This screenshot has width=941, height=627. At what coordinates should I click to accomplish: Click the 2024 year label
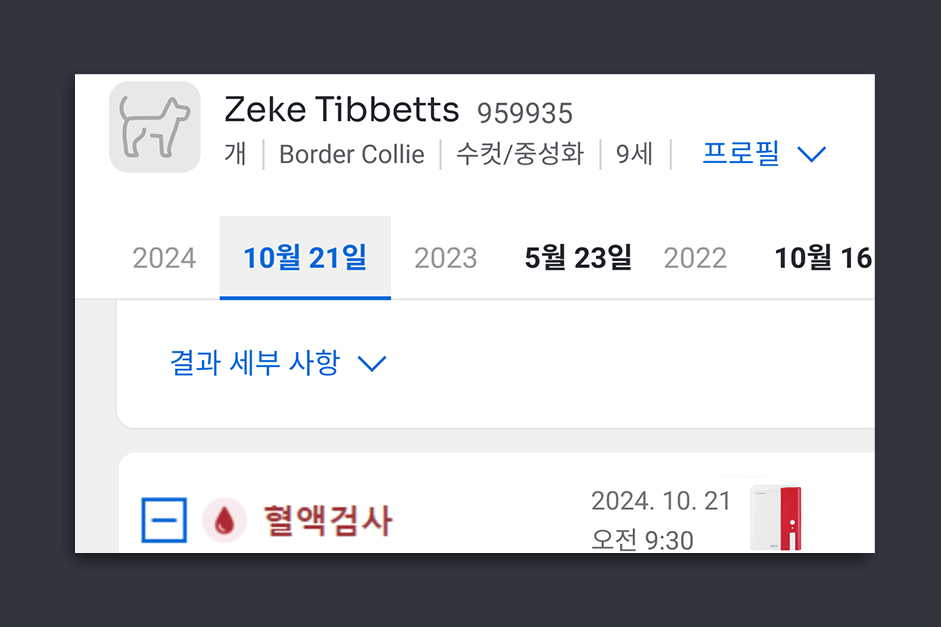(164, 258)
